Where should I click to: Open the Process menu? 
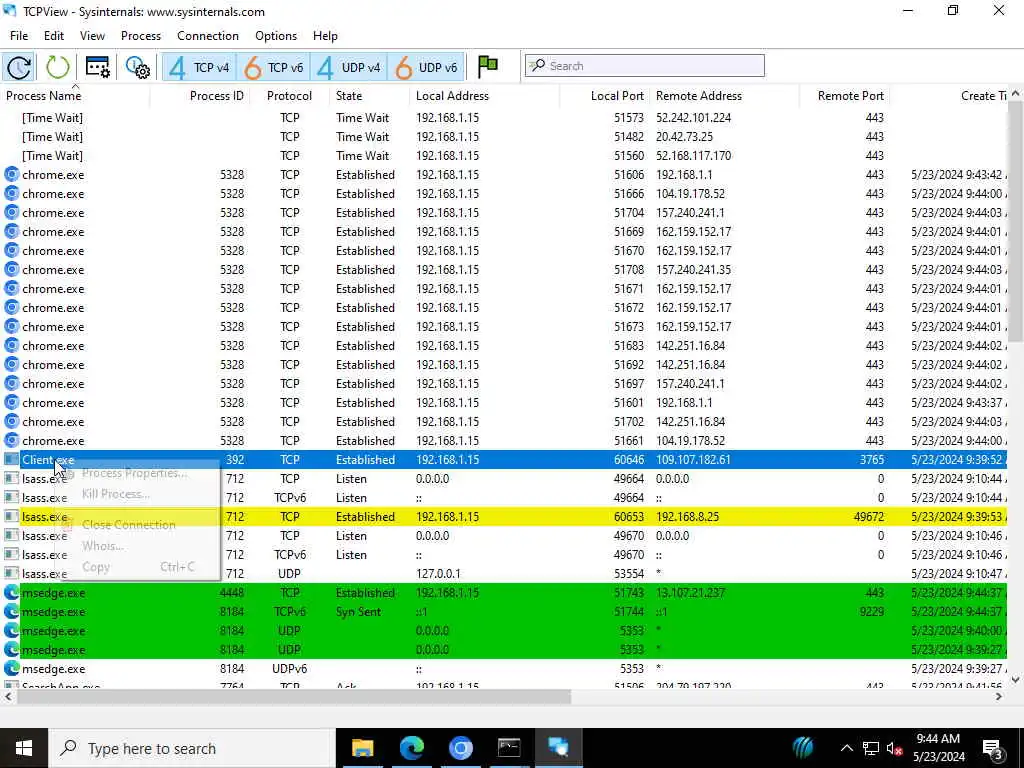[x=140, y=36]
